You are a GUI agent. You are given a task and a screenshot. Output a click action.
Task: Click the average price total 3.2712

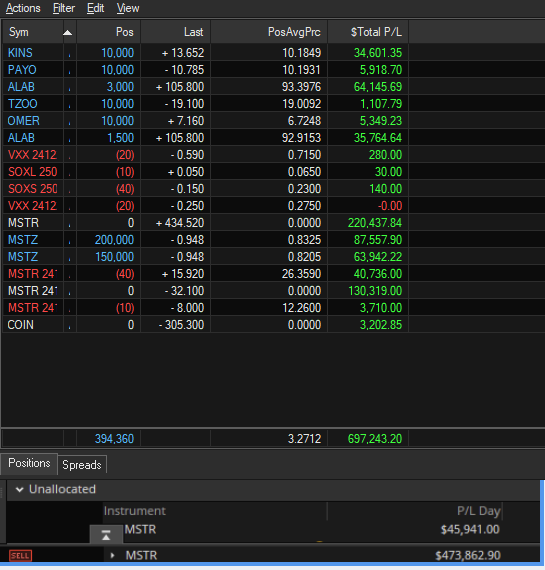(304, 439)
